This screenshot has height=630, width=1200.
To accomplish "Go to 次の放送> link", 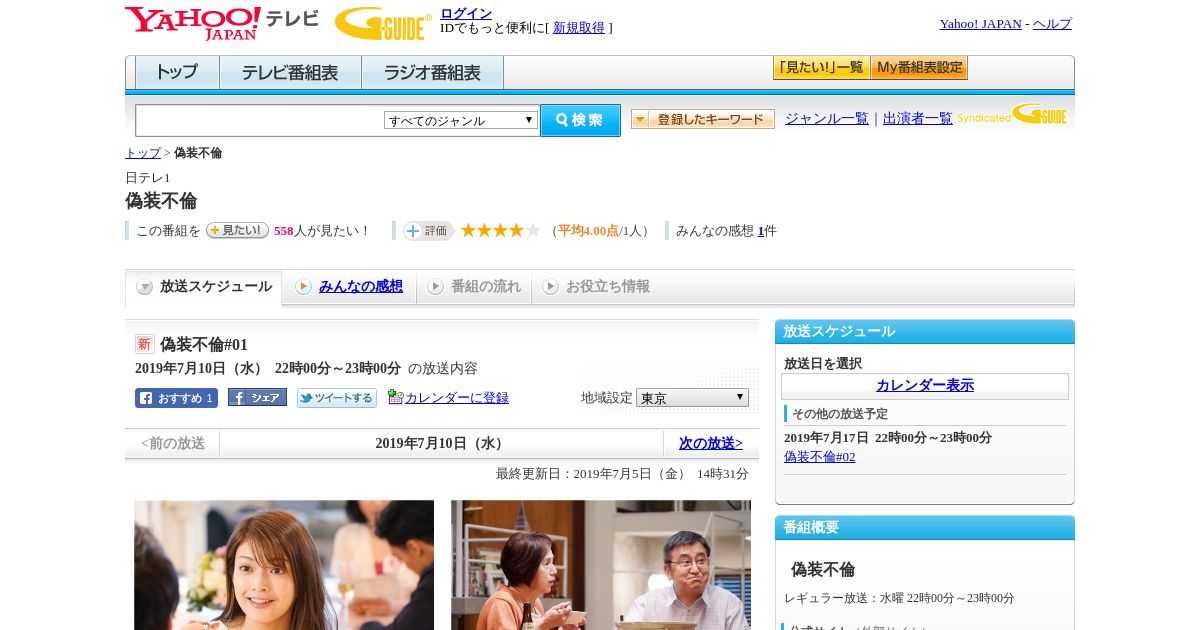I will pos(711,443).
